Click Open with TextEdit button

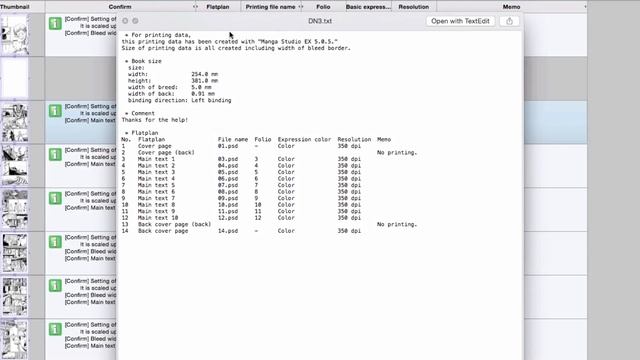(x=460, y=21)
